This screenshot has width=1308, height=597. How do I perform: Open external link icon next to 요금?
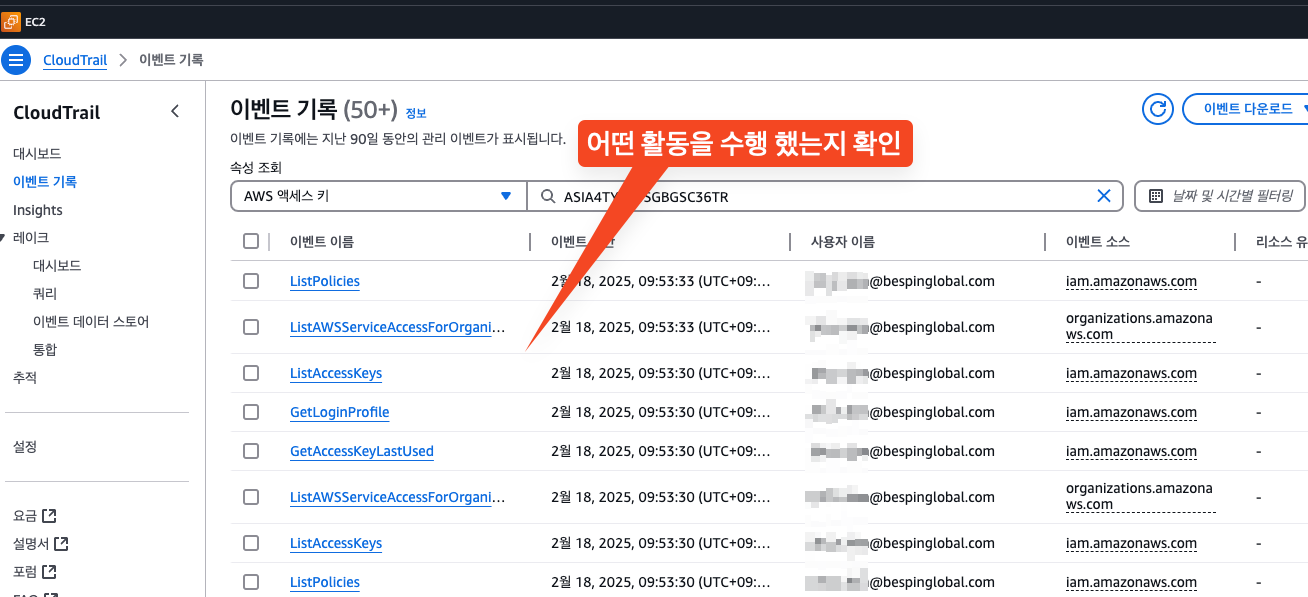49,516
